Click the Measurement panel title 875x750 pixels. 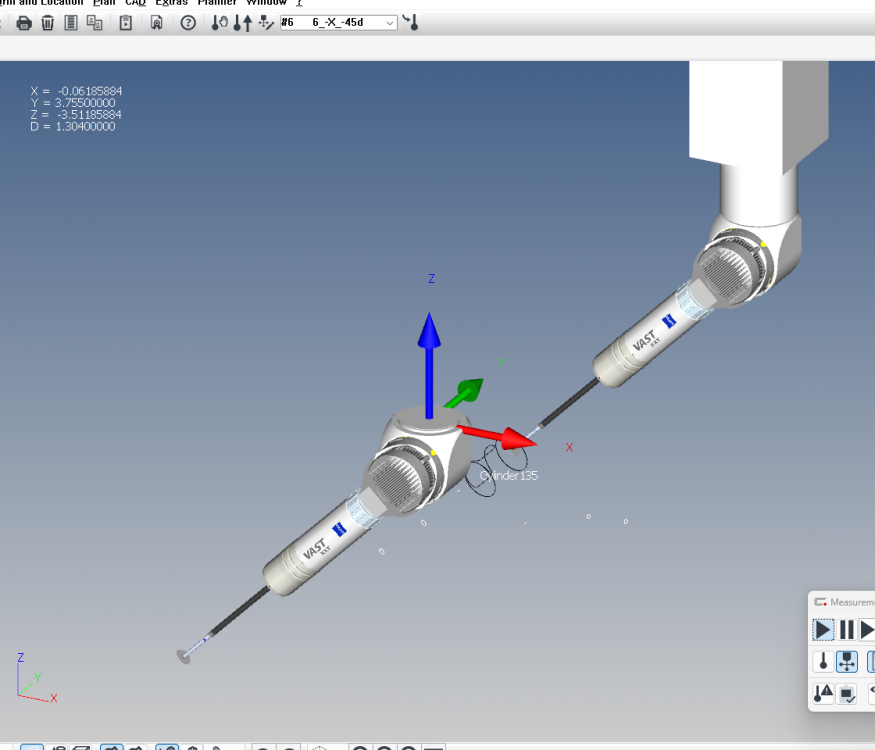tap(852, 602)
